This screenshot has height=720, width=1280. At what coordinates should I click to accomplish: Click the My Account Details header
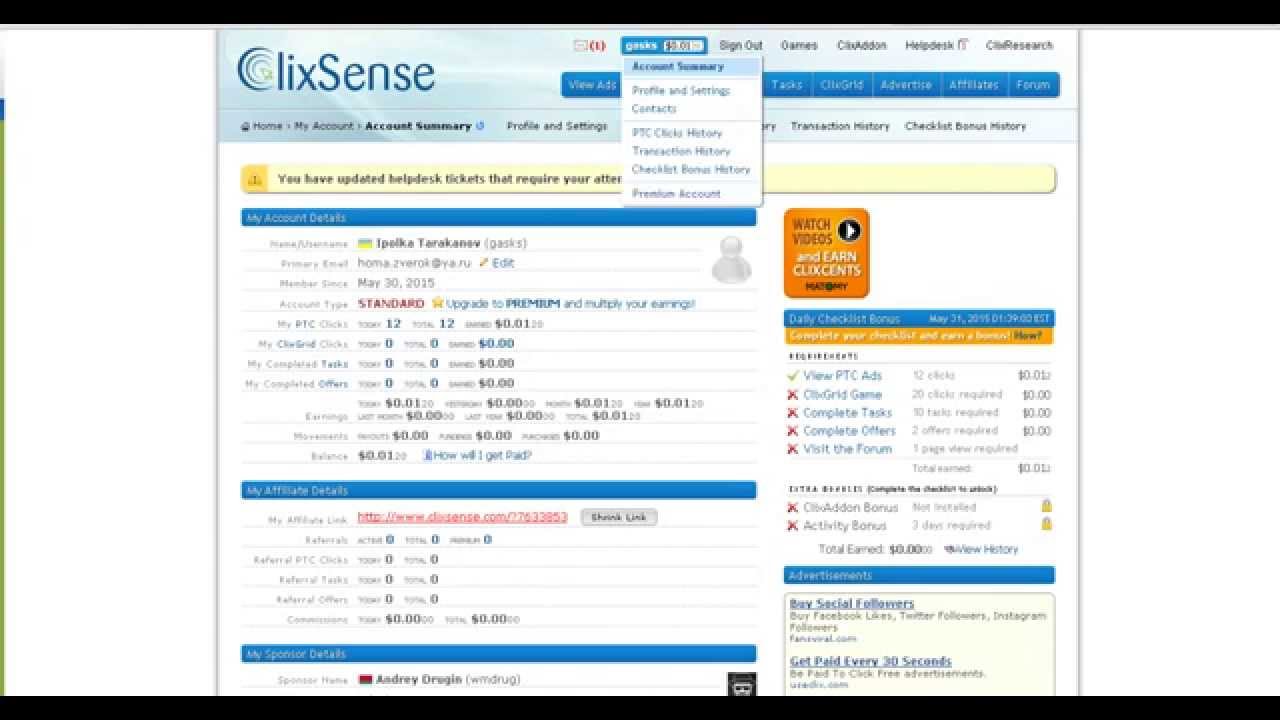coord(499,218)
